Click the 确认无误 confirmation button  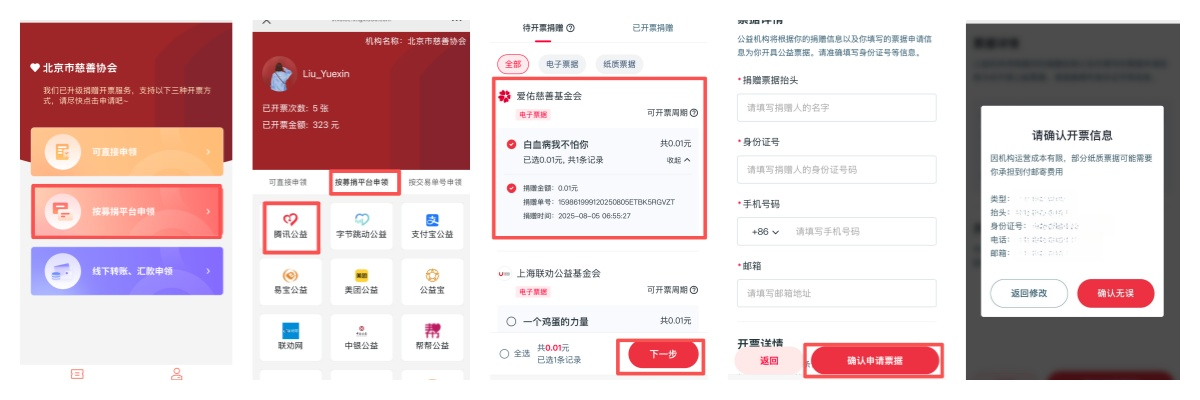1115,293
